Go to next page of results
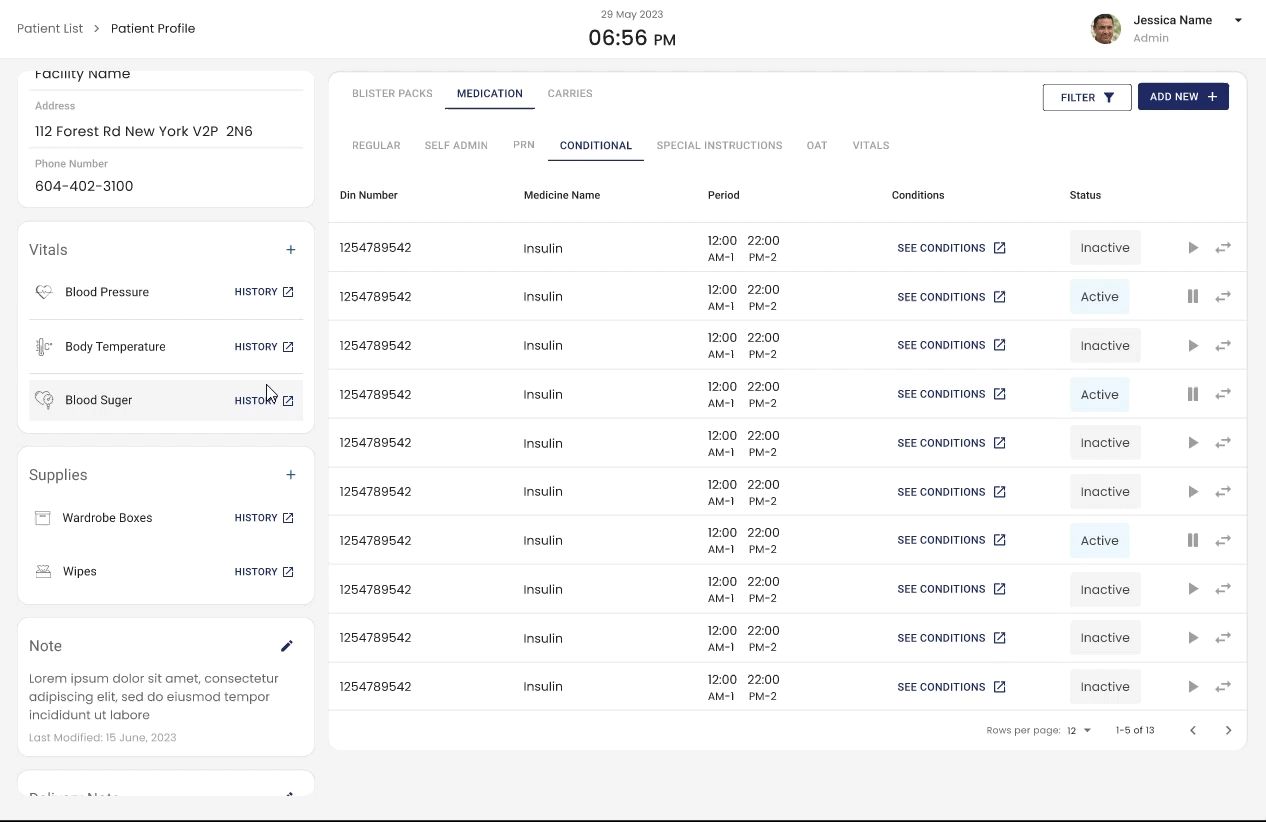 [1228, 730]
